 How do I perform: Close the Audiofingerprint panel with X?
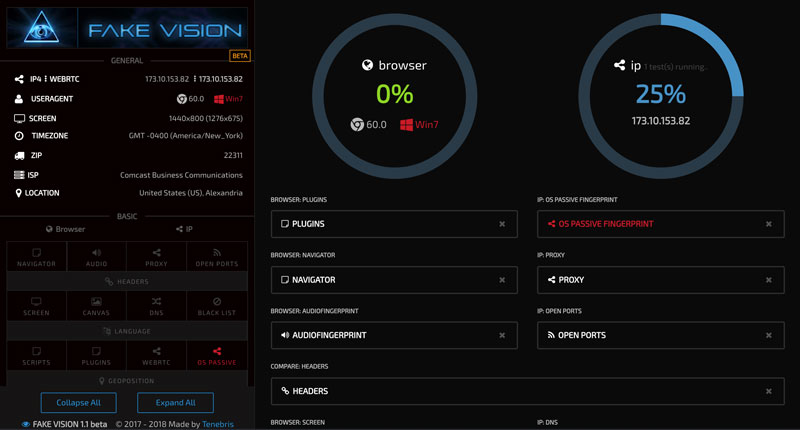point(502,335)
